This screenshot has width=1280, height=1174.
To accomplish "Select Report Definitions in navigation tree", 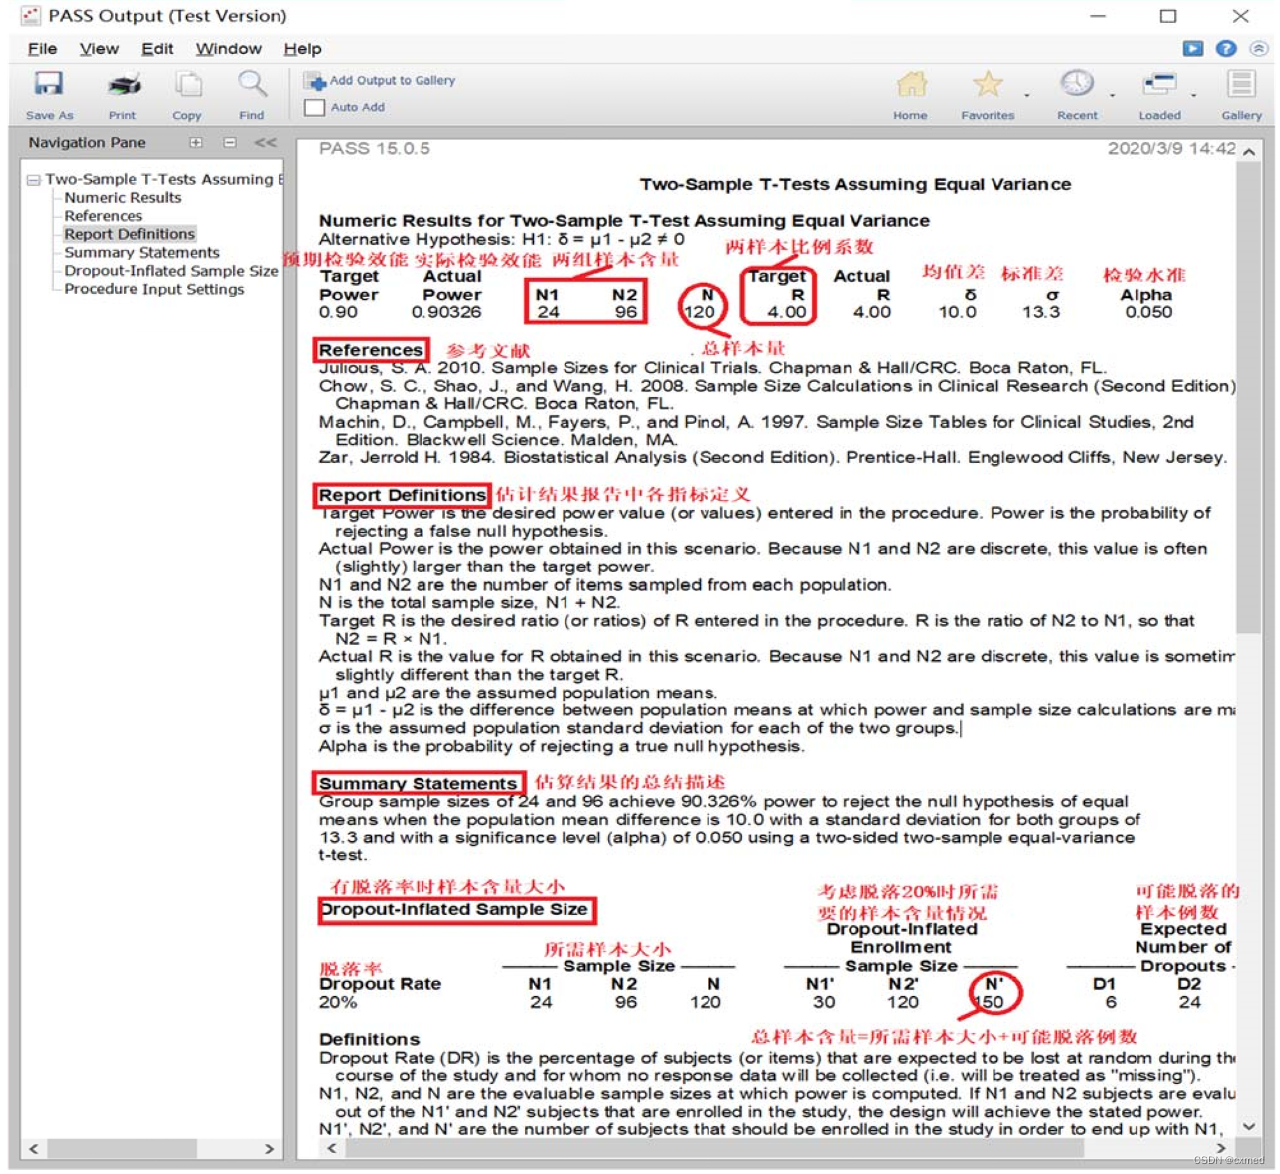I will [130, 234].
